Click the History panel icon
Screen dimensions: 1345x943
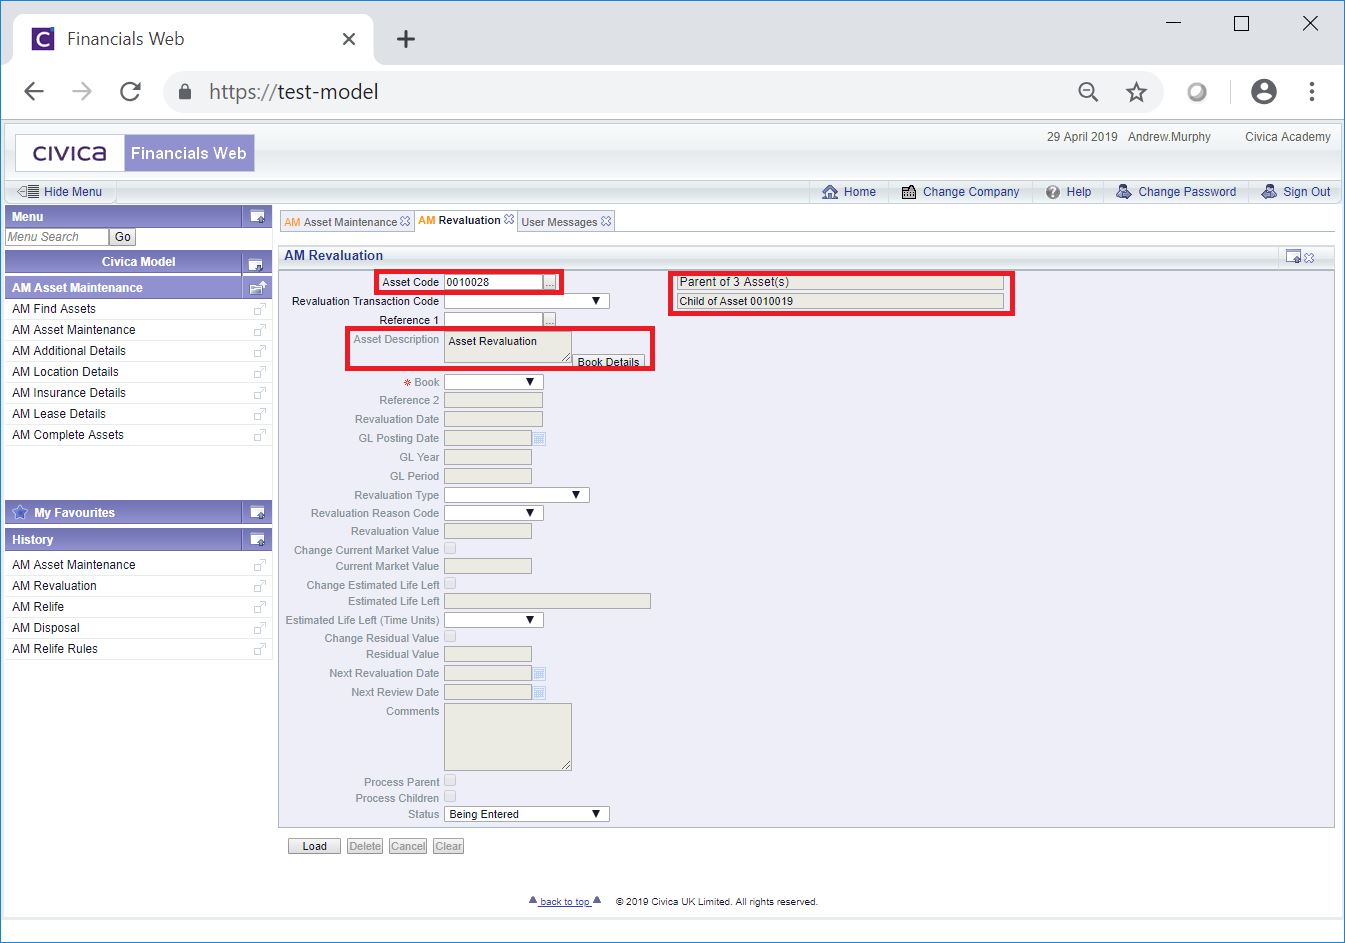pyautogui.click(x=257, y=540)
